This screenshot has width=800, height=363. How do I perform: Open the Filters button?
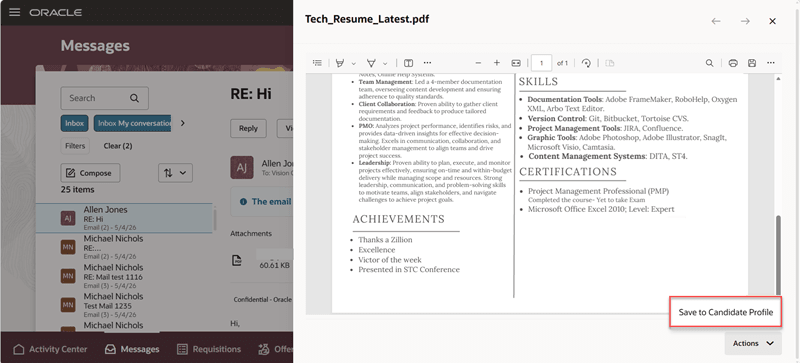[x=75, y=146]
